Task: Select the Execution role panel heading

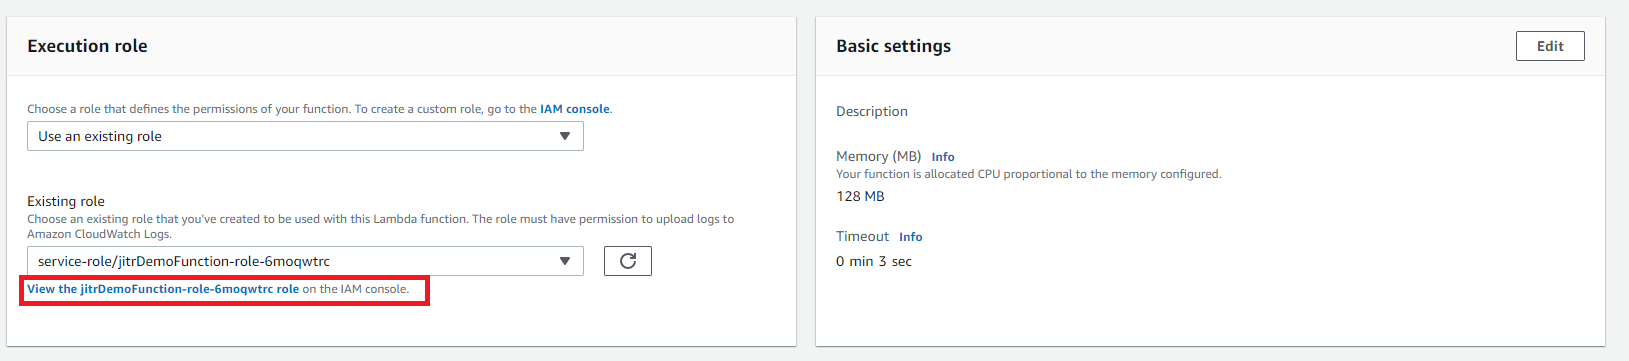Action: [87, 46]
